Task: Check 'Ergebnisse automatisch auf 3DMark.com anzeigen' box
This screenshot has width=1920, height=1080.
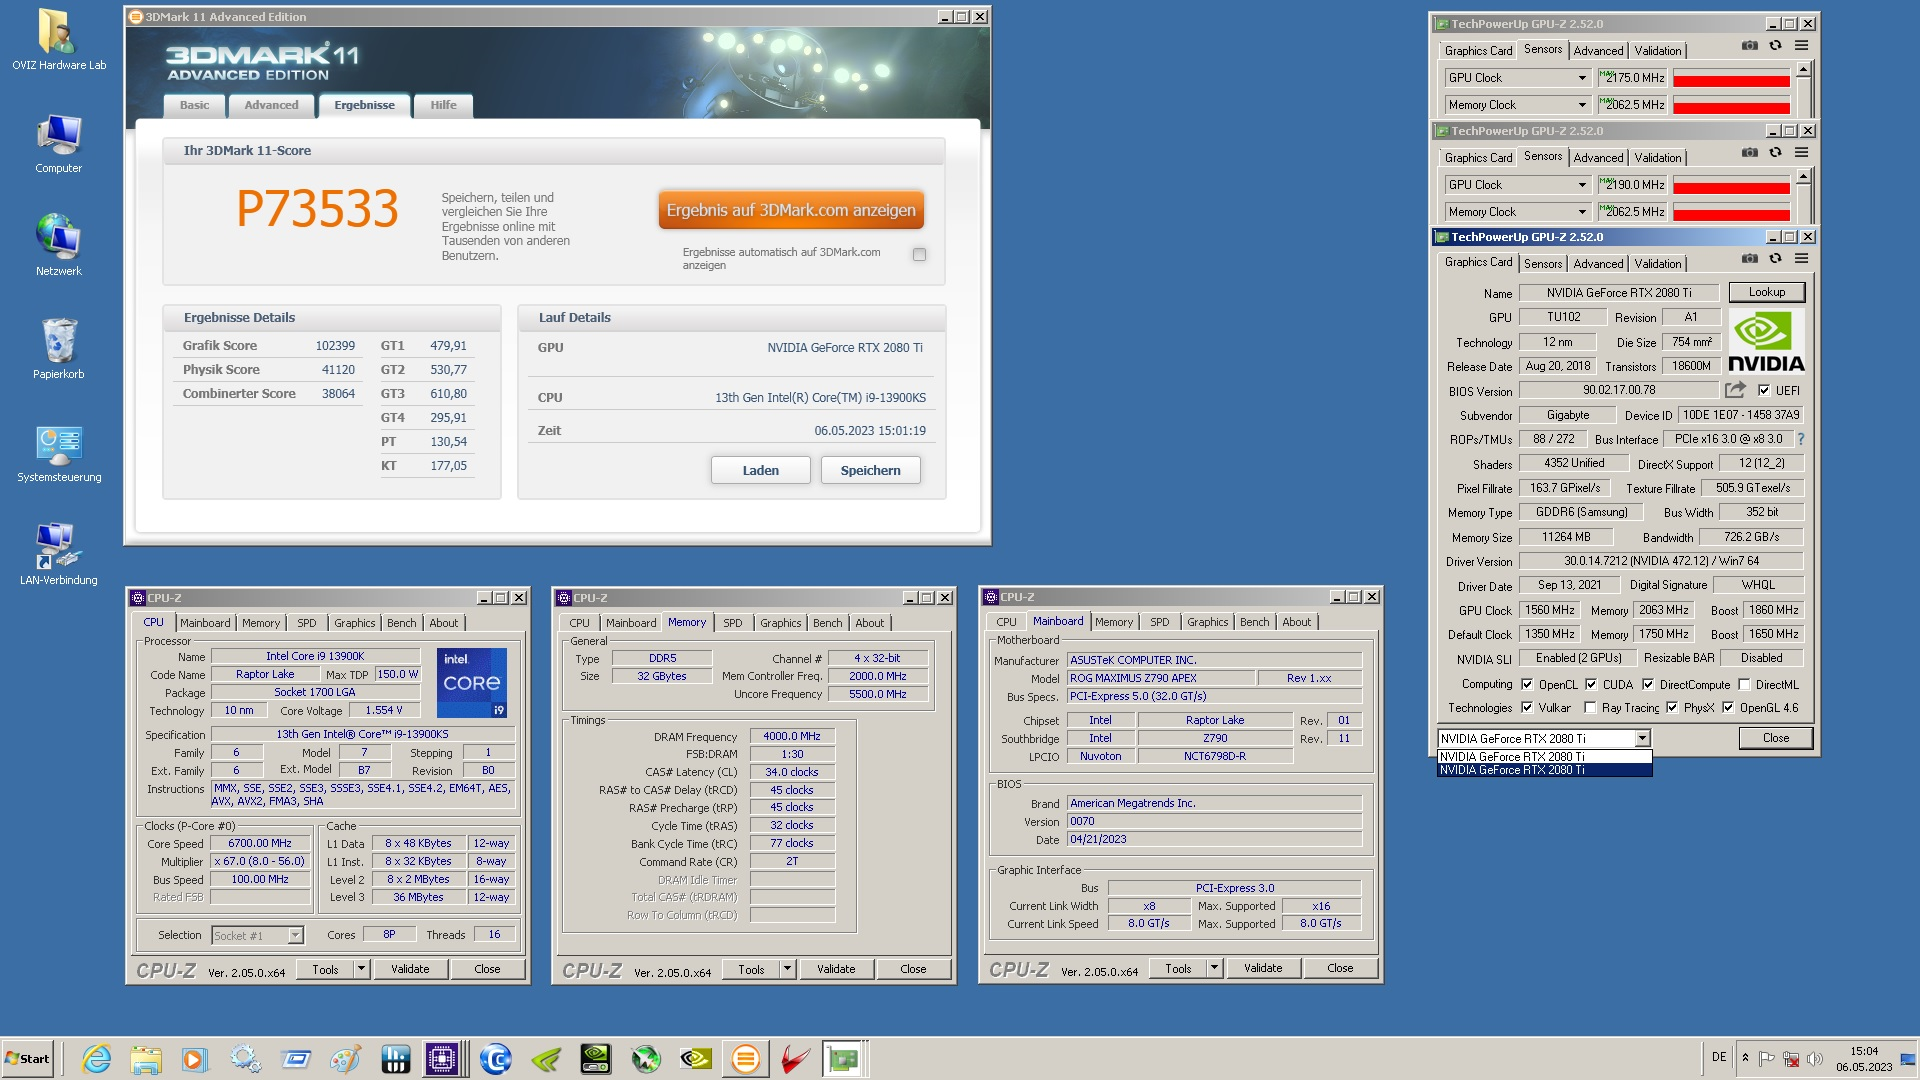Action: 919,254
